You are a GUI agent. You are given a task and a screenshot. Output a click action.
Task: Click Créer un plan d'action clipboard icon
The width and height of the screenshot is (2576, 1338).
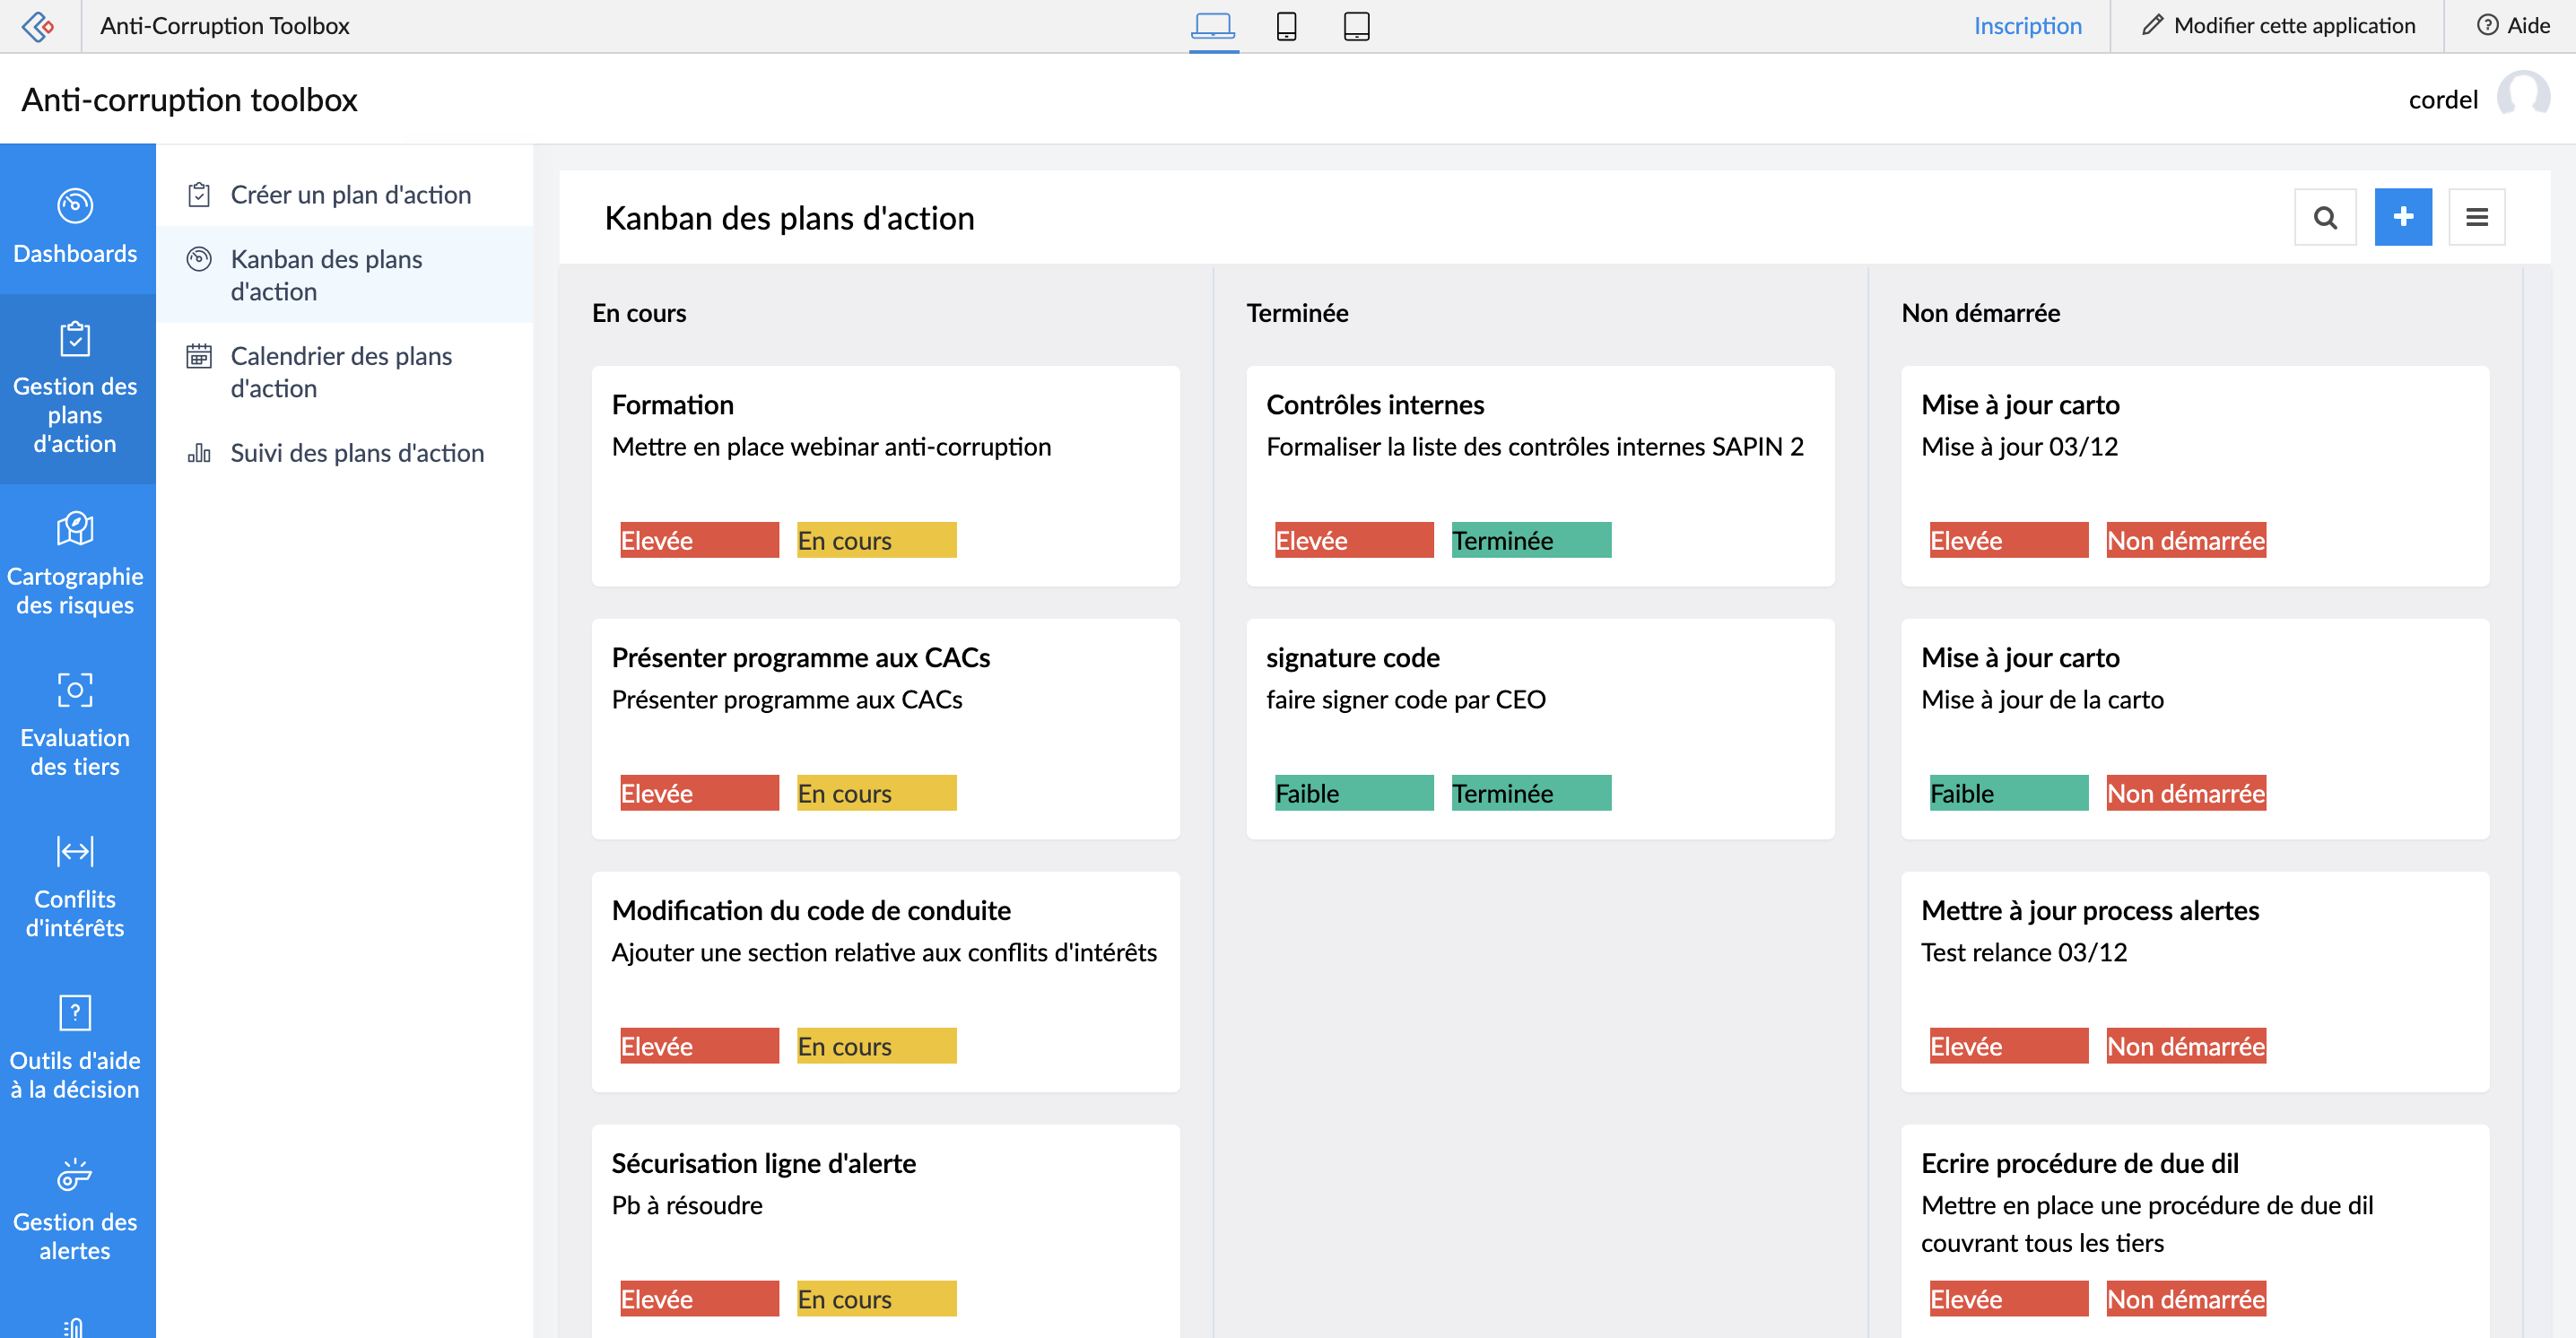(x=199, y=195)
